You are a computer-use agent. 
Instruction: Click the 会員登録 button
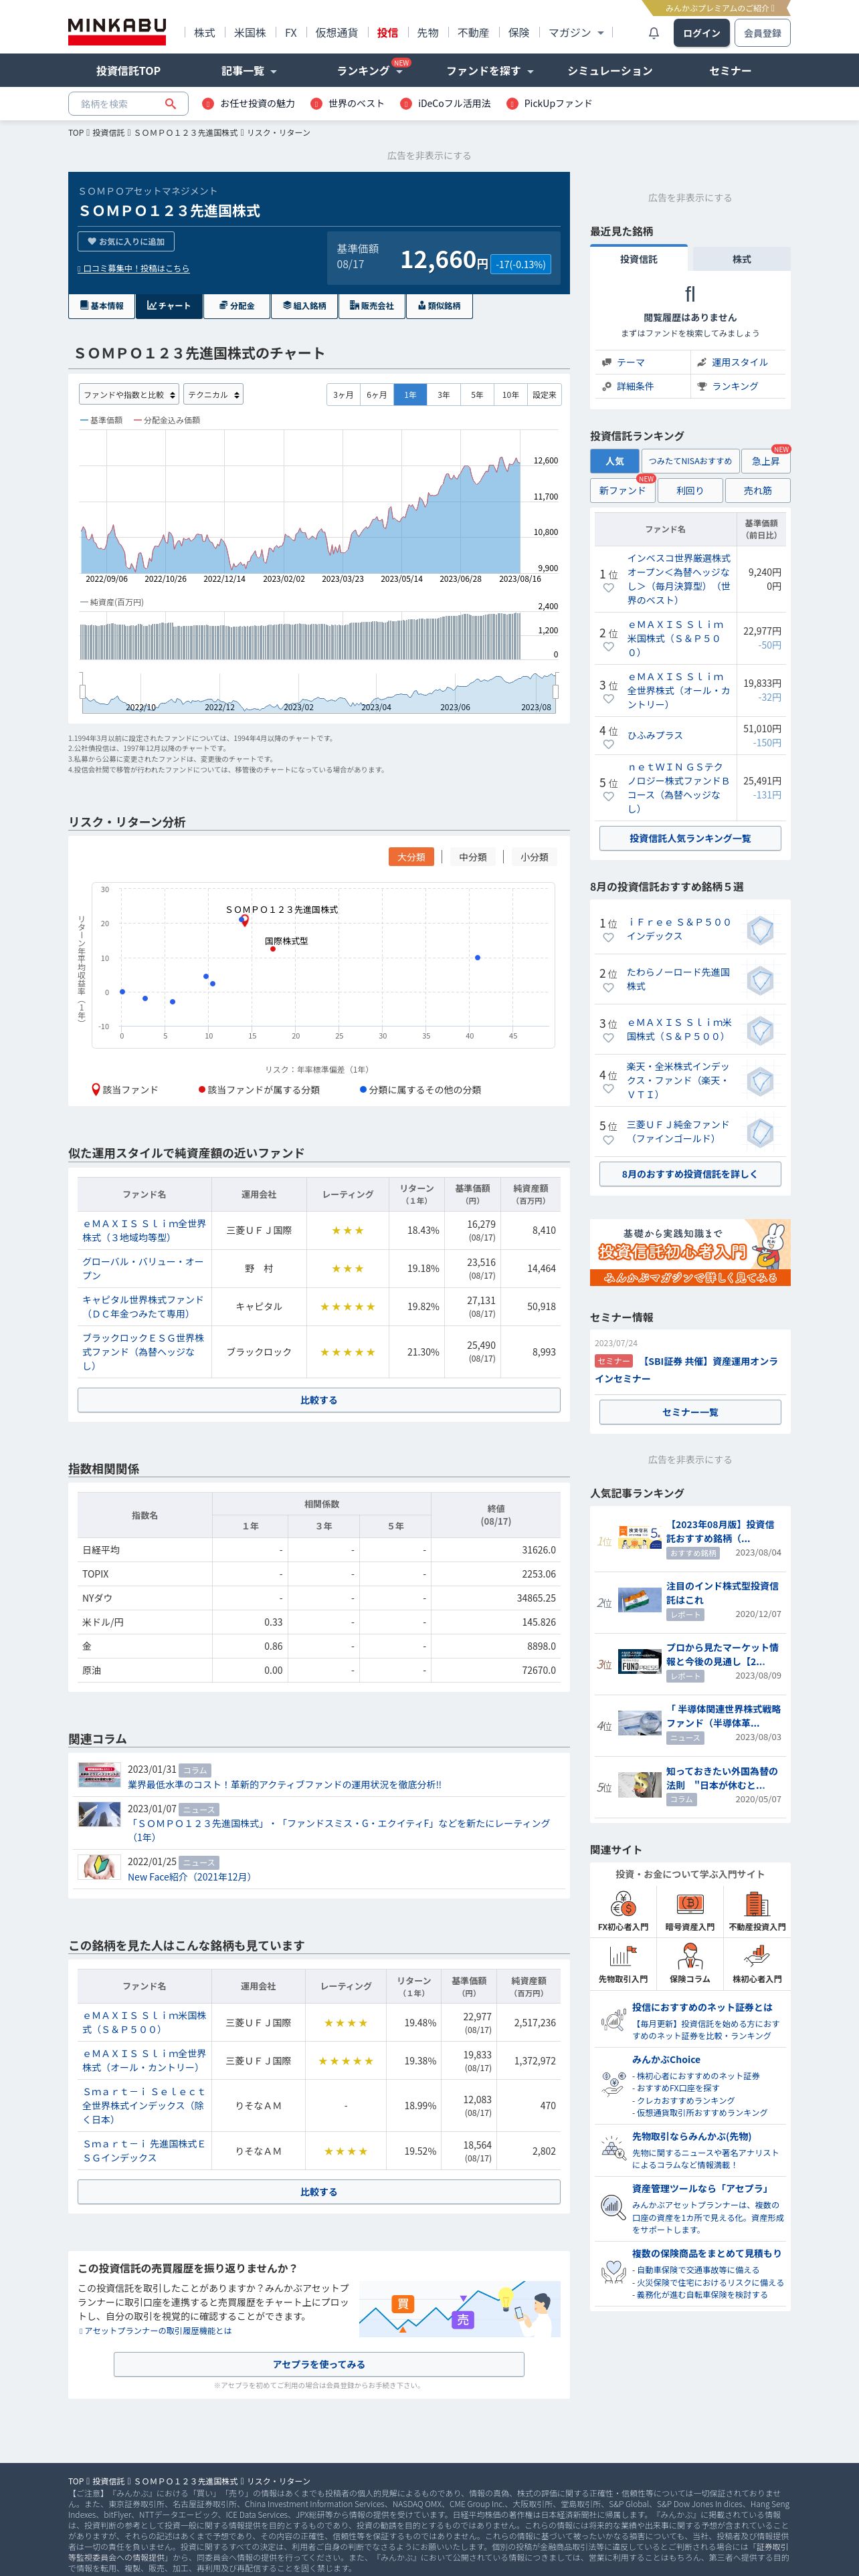pos(762,33)
